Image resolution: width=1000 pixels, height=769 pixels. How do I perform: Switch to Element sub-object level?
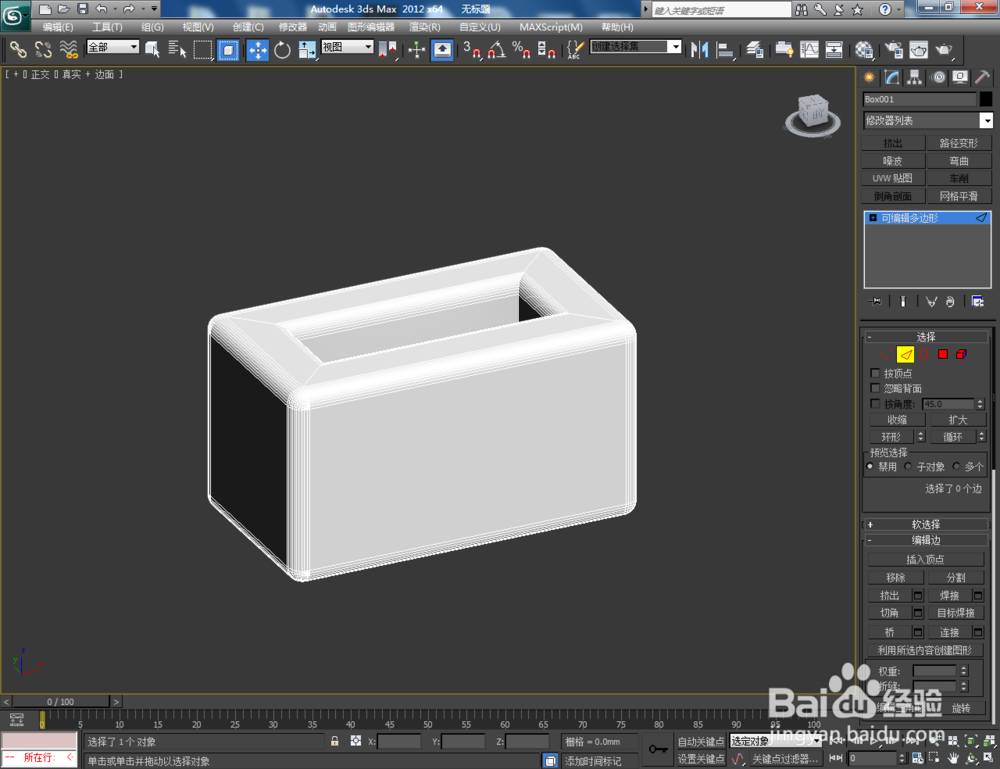tap(961, 355)
